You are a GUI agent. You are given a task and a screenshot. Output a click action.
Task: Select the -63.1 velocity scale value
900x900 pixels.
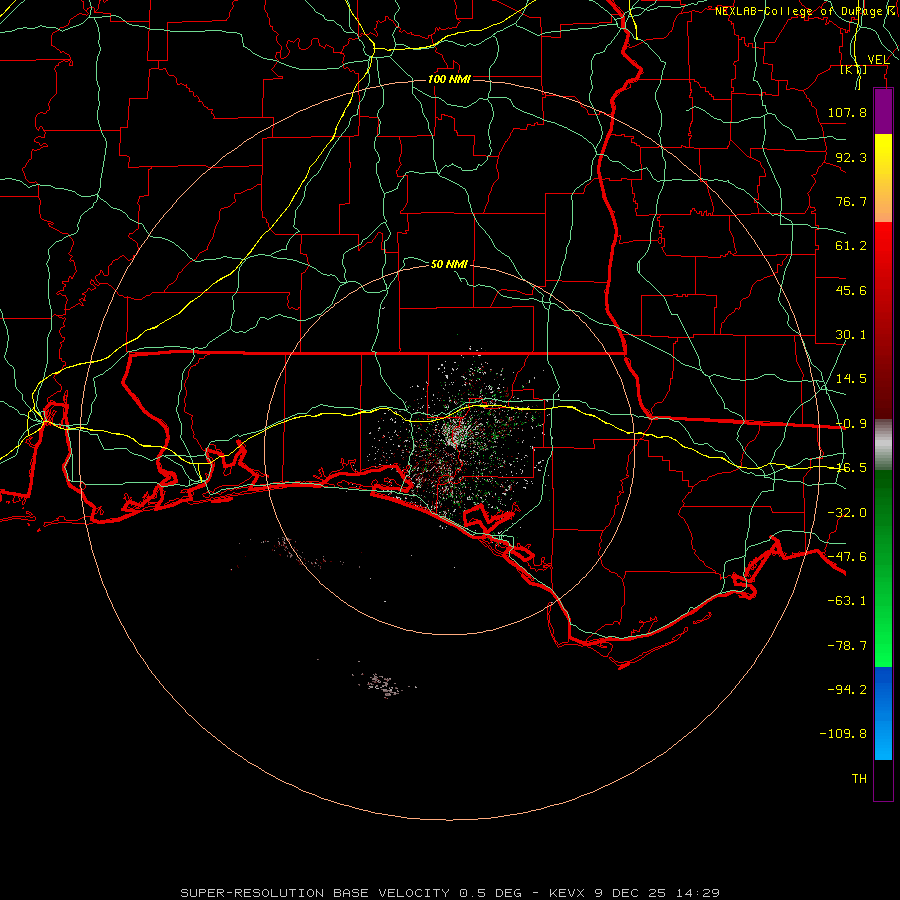847,601
